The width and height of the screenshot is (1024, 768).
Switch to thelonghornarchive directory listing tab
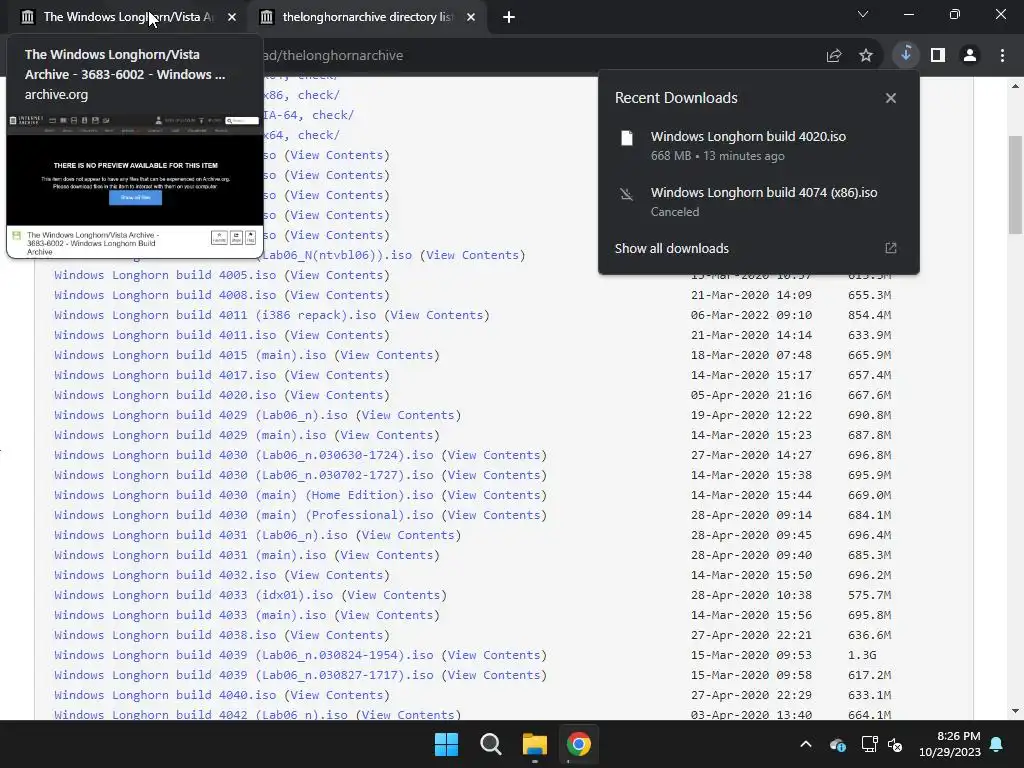pyautogui.click(x=367, y=17)
